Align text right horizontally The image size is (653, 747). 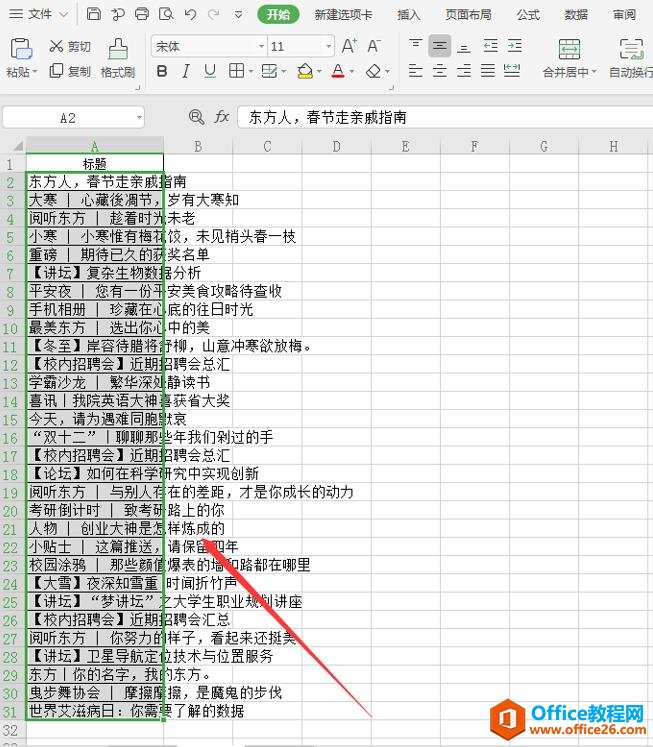pos(463,71)
